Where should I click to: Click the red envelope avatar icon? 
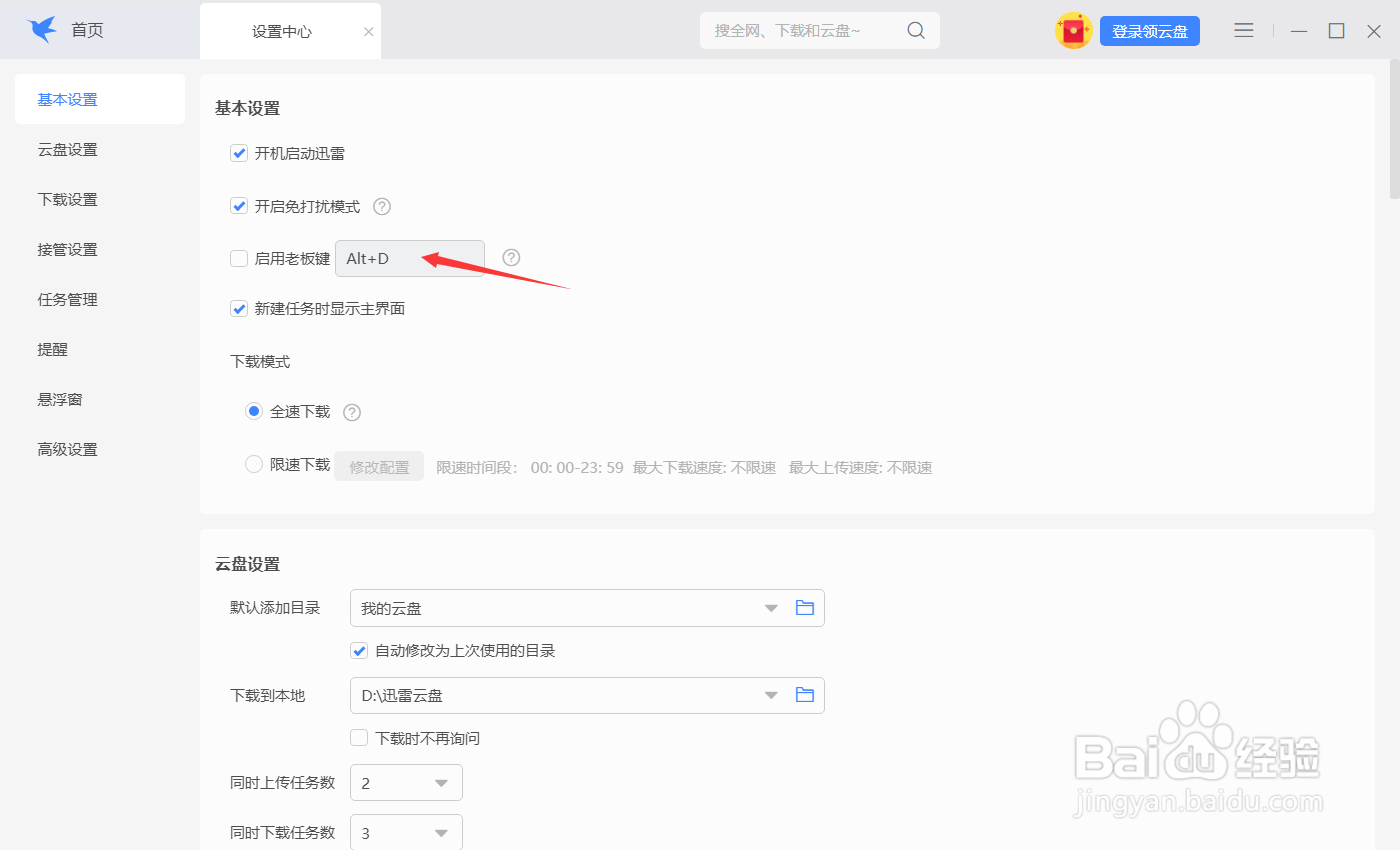tap(1074, 31)
